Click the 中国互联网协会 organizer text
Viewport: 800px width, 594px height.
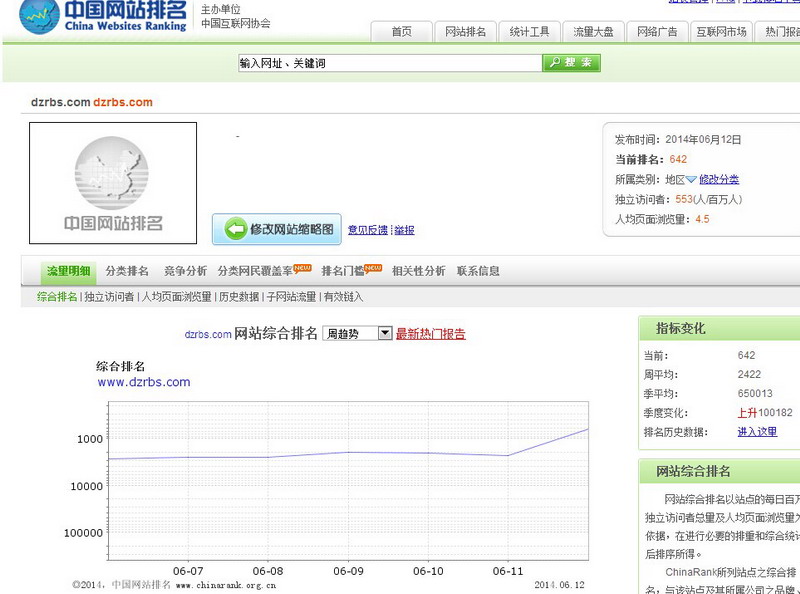tap(236, 23)
